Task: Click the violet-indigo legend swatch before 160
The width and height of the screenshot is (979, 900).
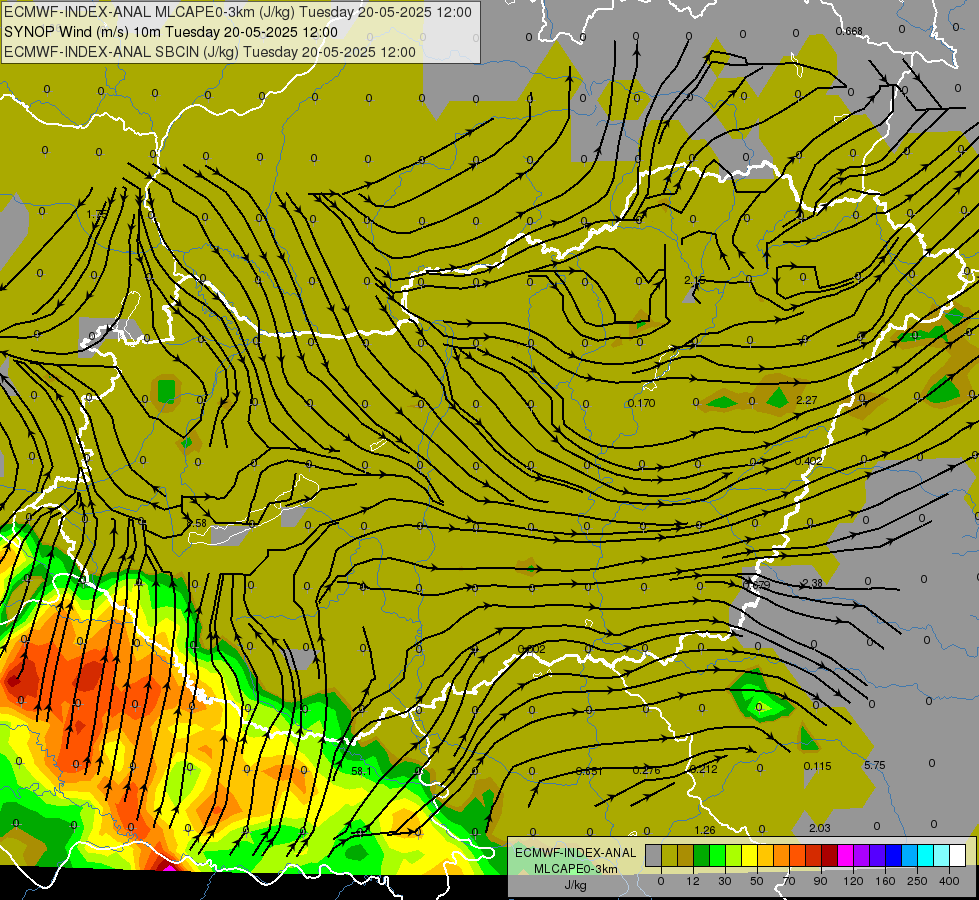Action: tap(878, 855)
